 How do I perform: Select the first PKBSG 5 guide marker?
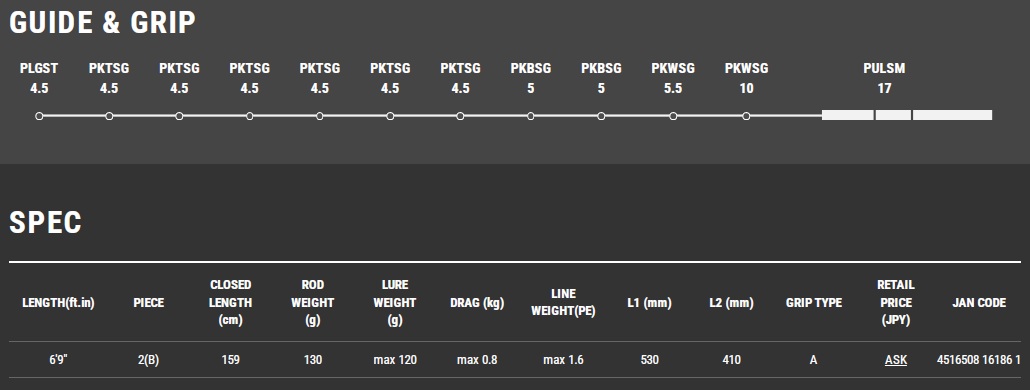(531, 116)
